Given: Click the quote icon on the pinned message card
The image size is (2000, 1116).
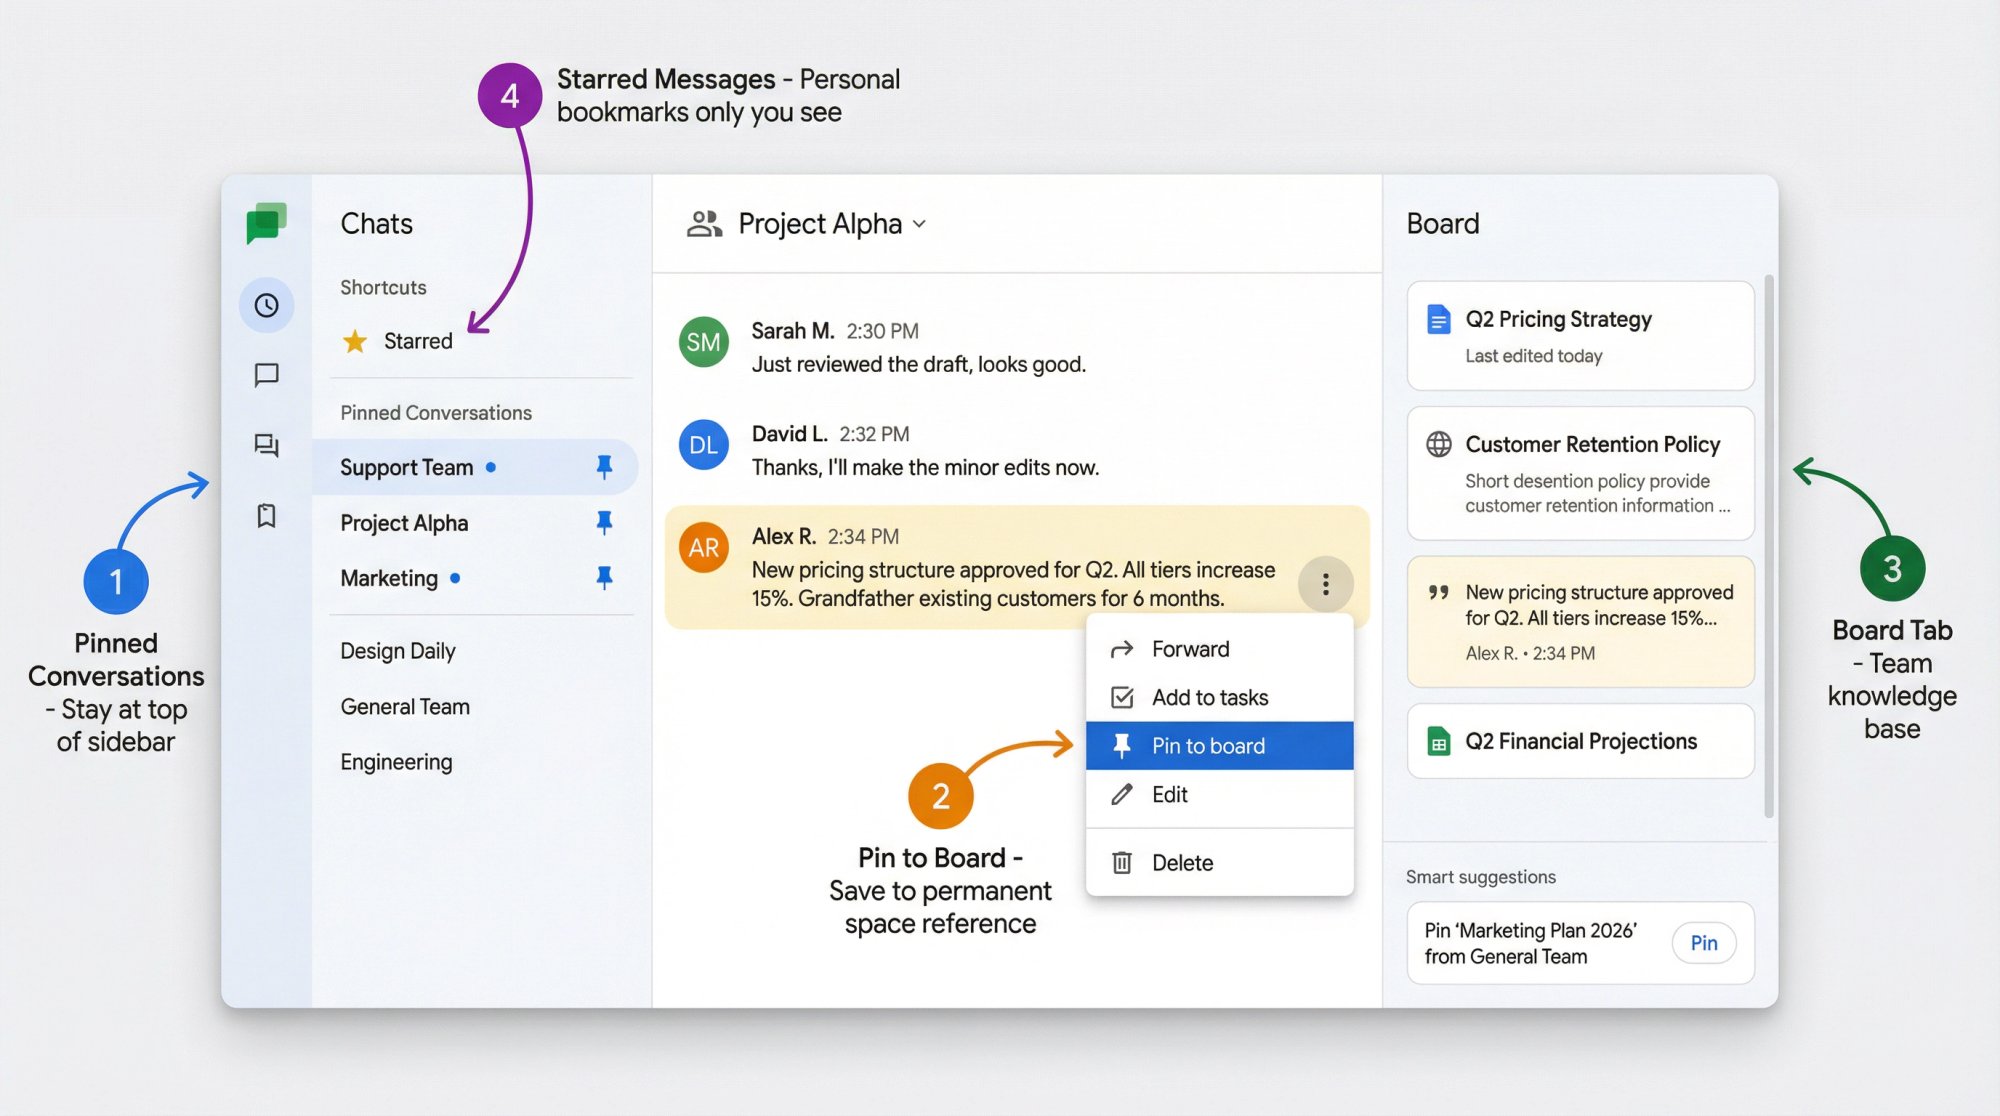Looking at the screenshot, I should (1437, 592).
